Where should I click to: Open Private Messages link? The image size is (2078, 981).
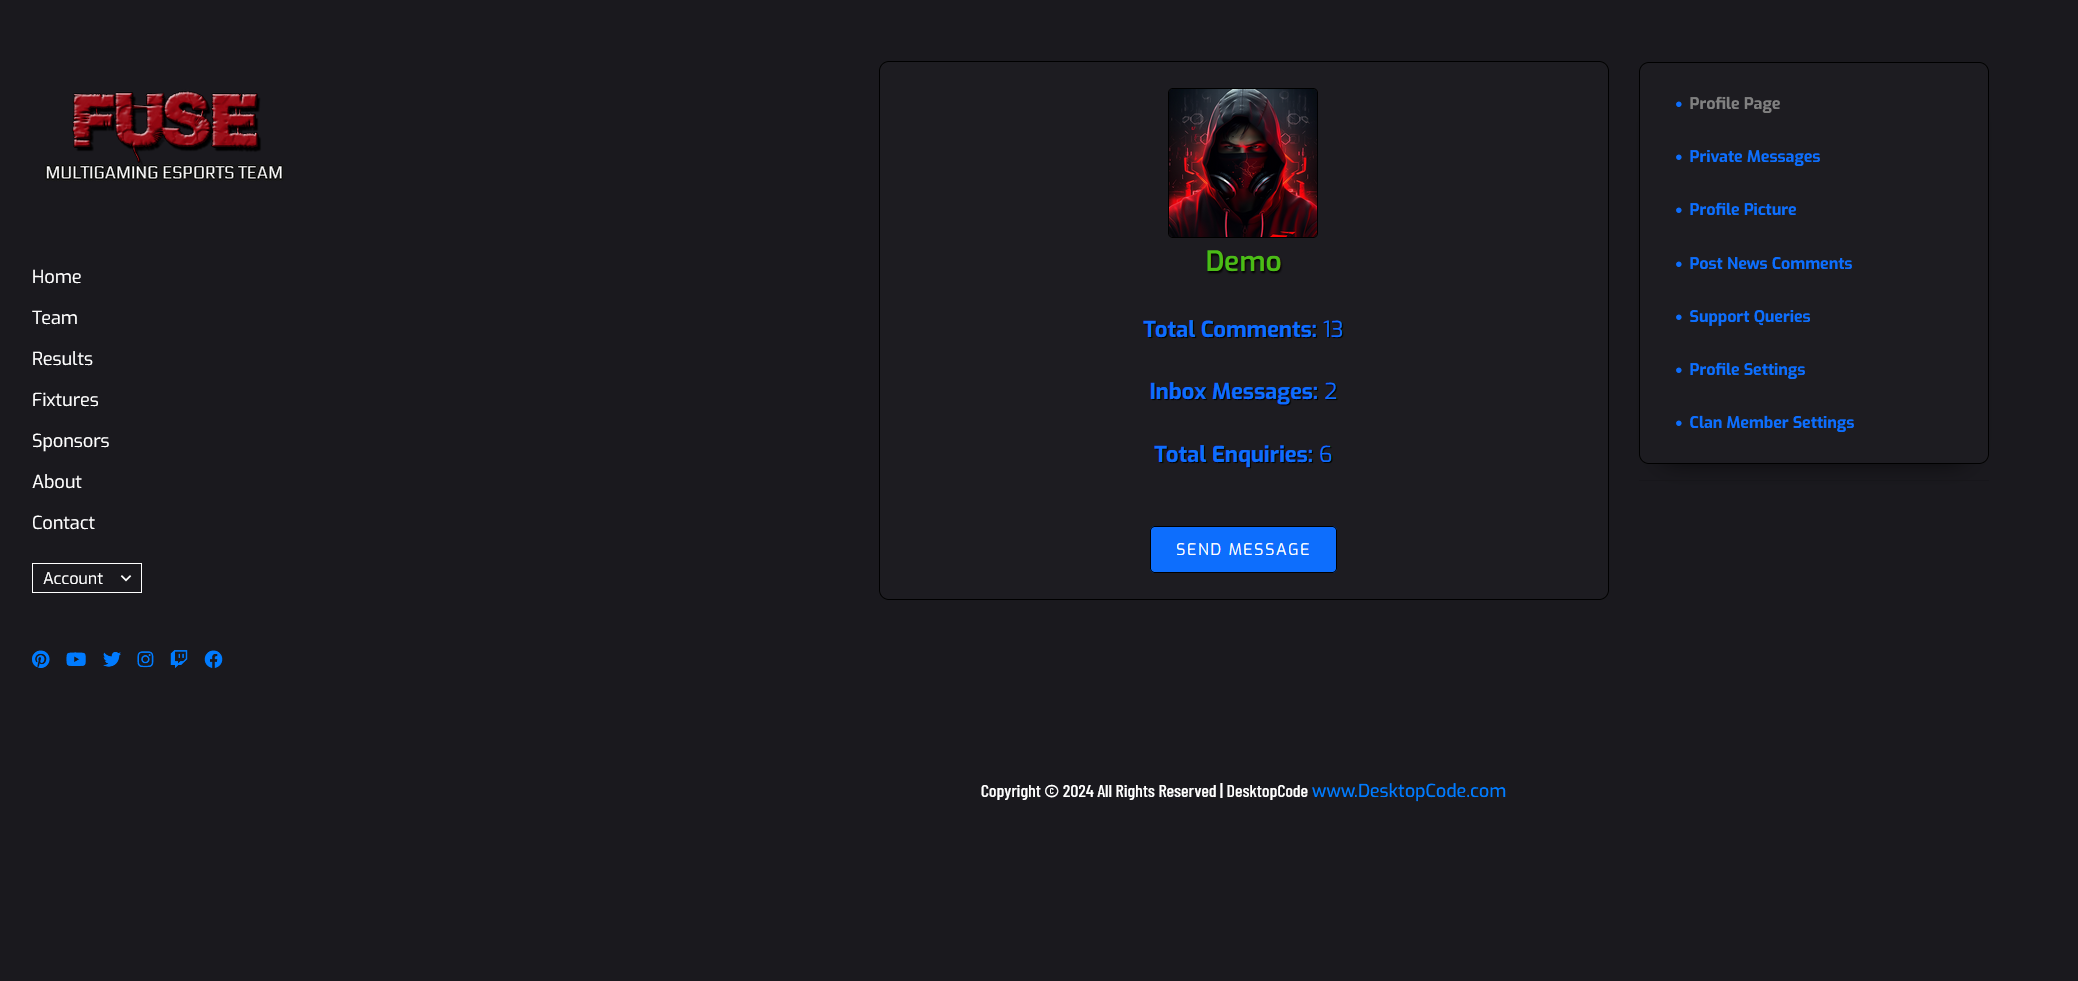pos(1754,157)
